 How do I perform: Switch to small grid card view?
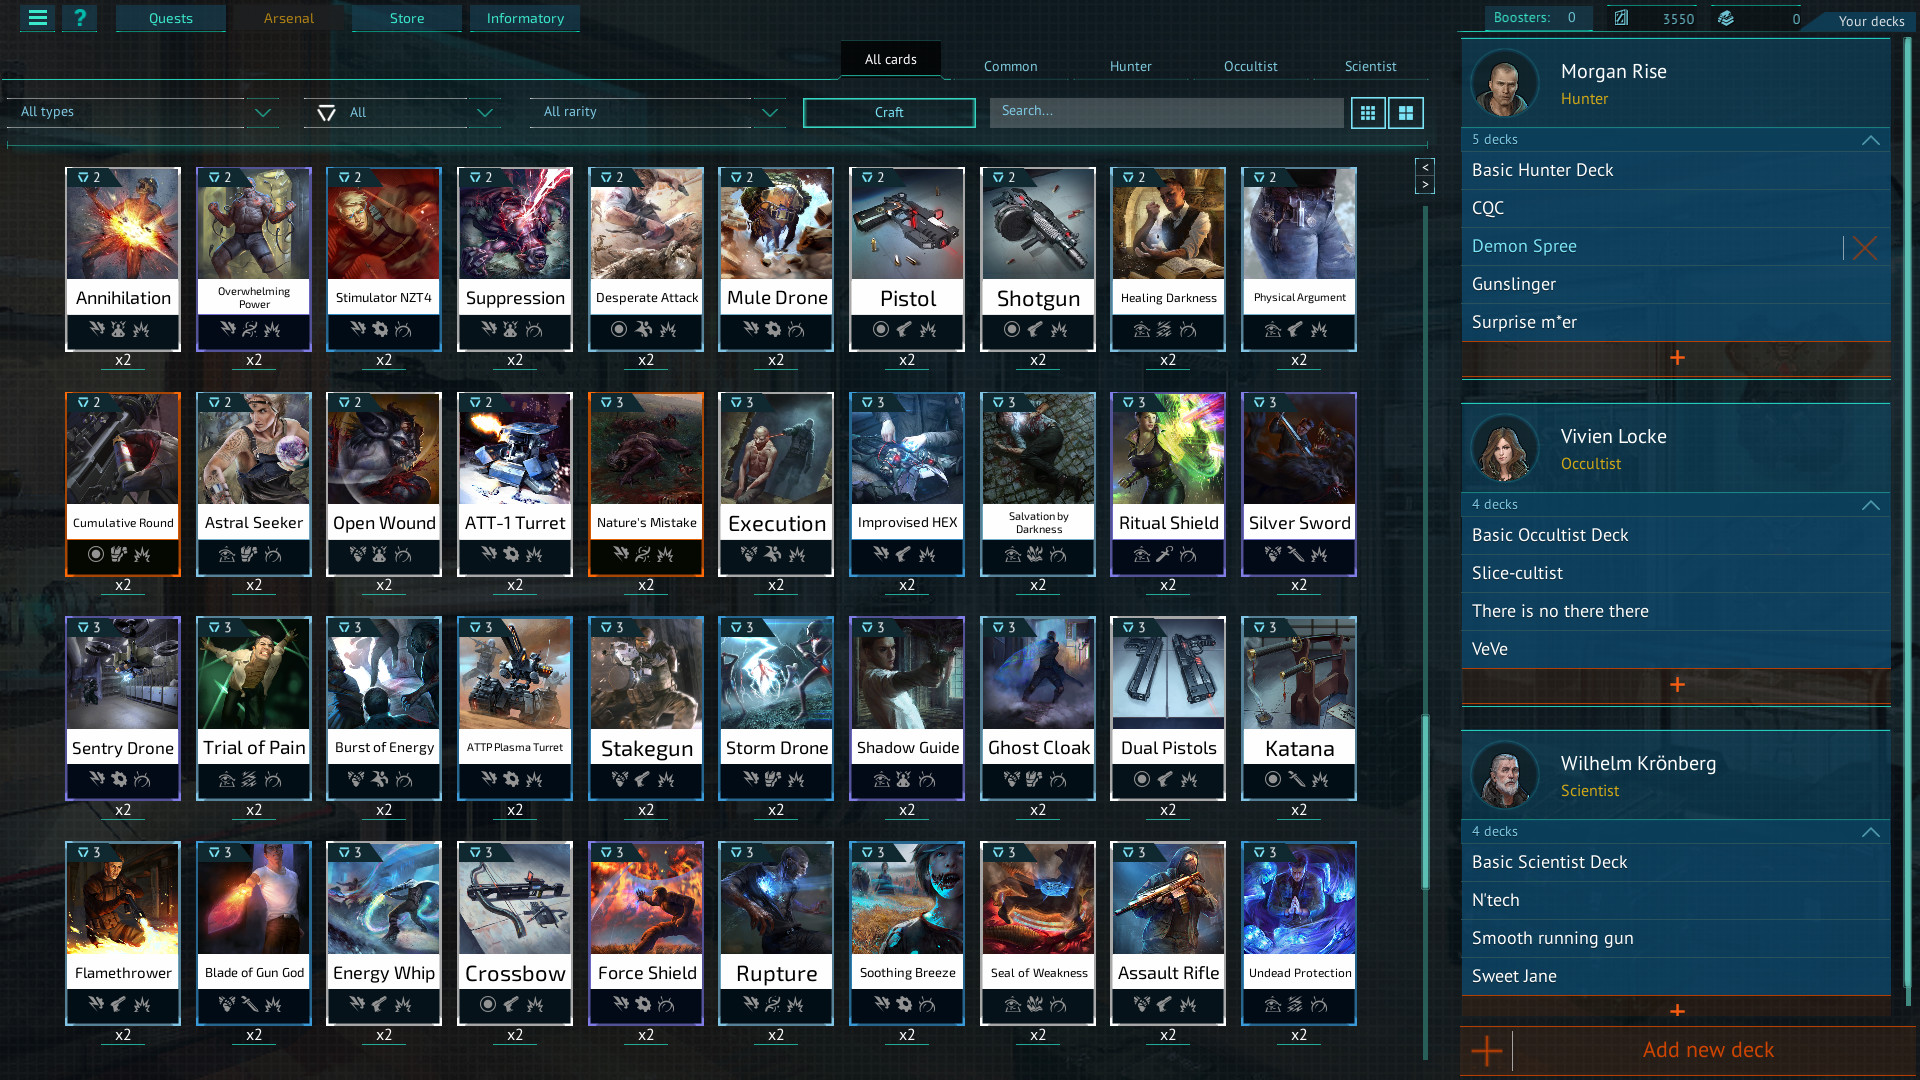pos(1368,113)
